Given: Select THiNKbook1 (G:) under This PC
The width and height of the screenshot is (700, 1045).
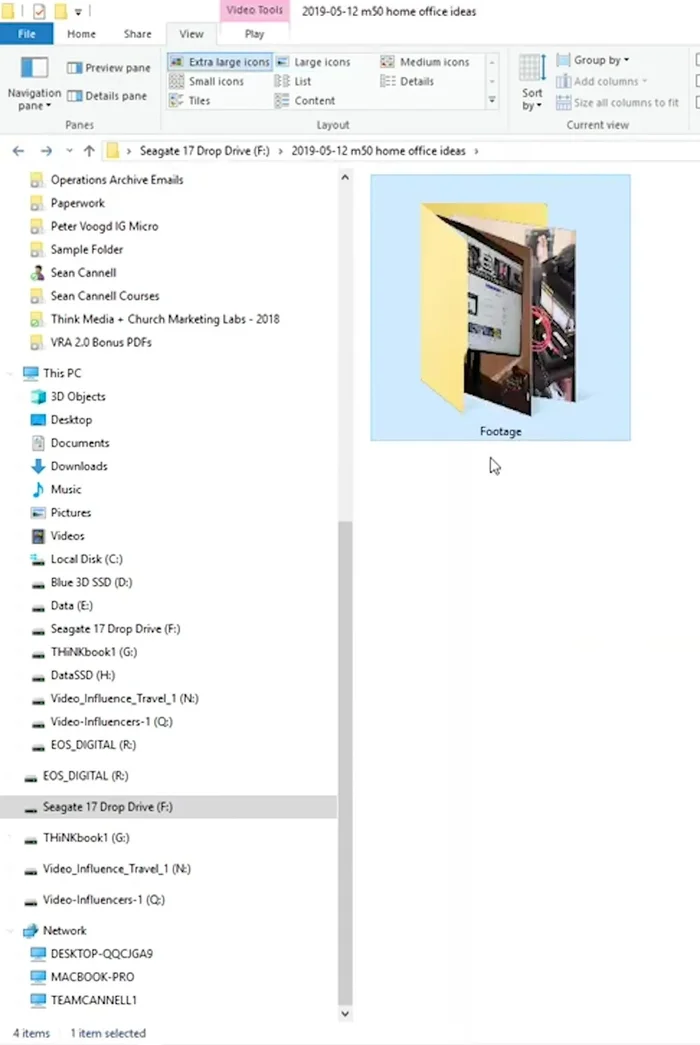Looking at the screenshot, I should (x=93, y=652).
